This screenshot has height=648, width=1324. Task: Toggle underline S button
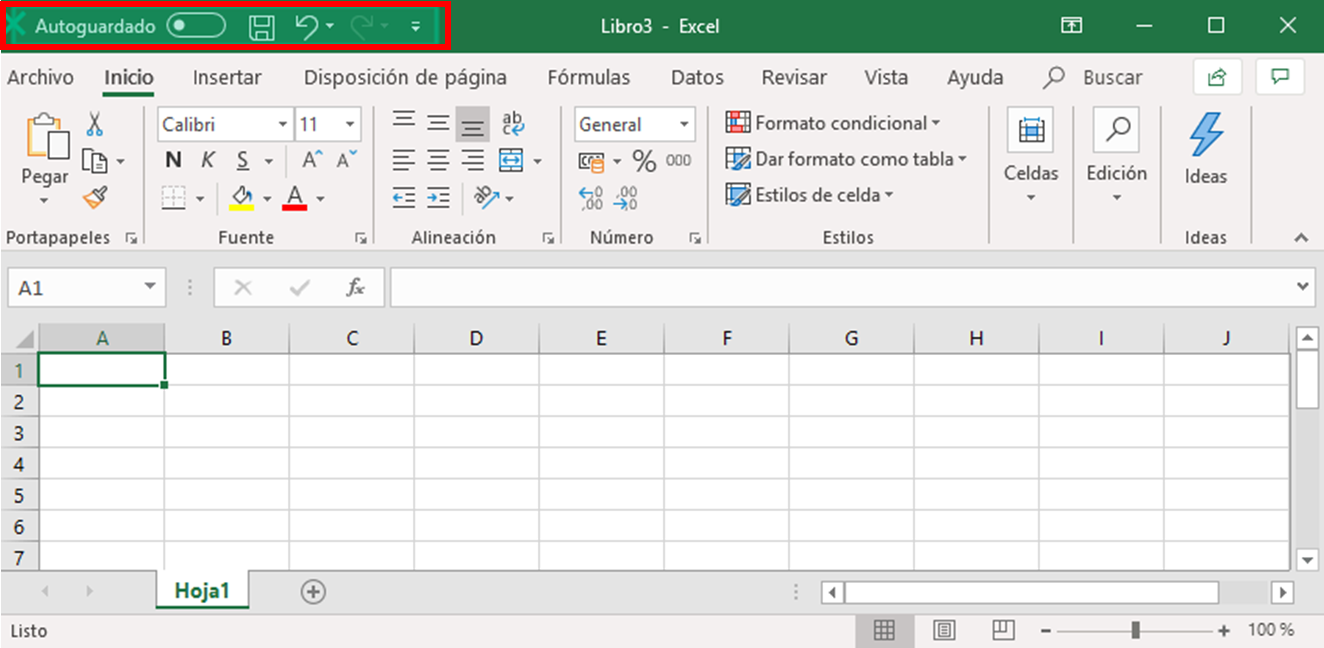click(243, 160)
